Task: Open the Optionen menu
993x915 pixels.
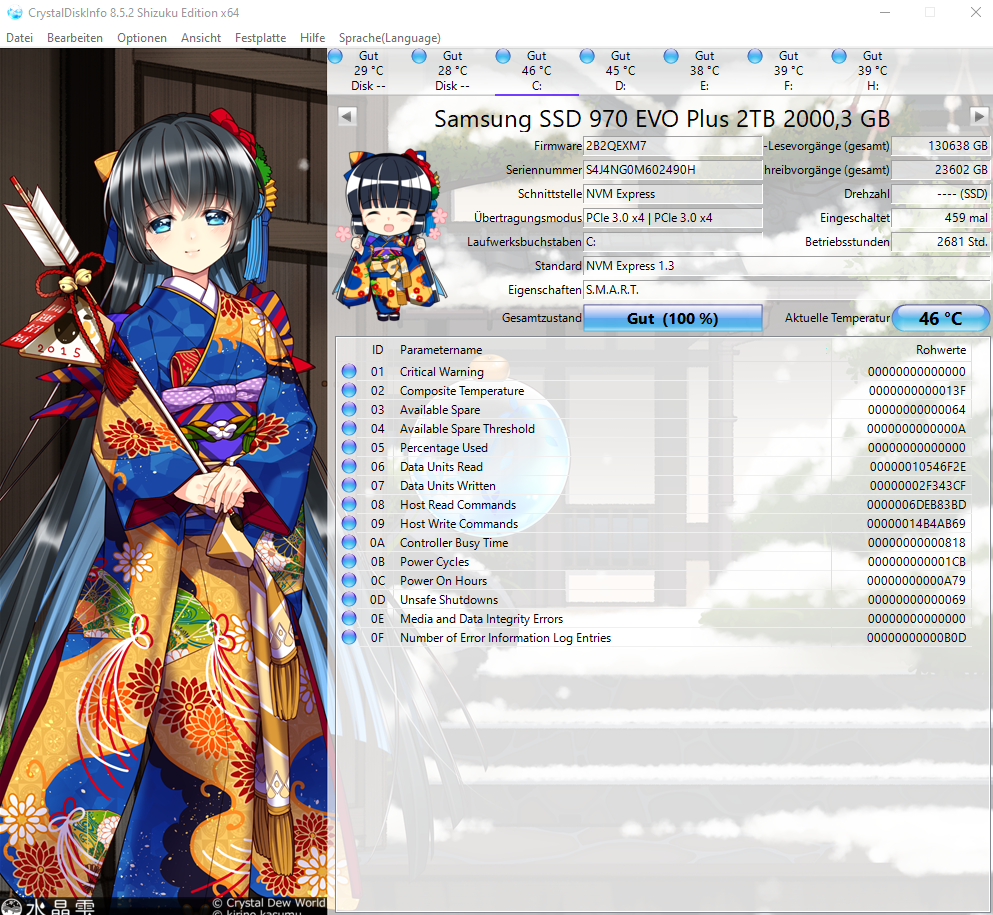Action: (142, 37)
